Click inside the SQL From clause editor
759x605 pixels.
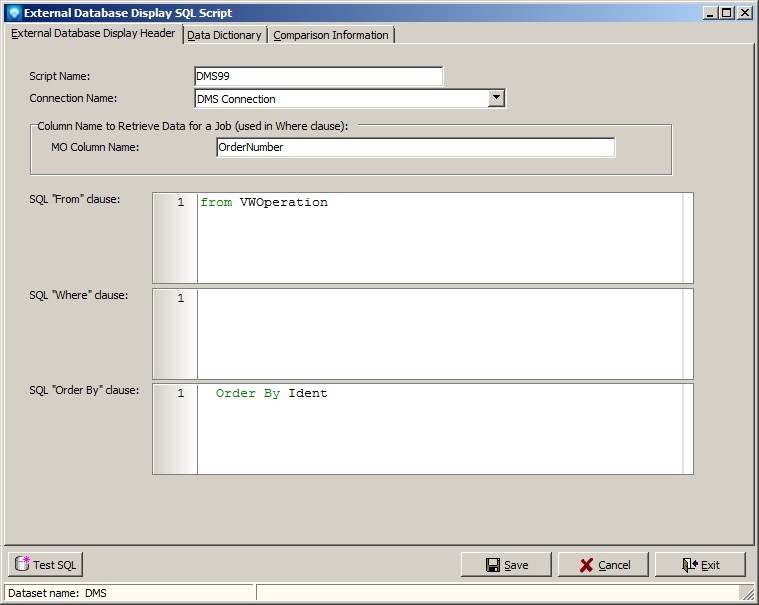pyautogui.click(x=440, y=240)
